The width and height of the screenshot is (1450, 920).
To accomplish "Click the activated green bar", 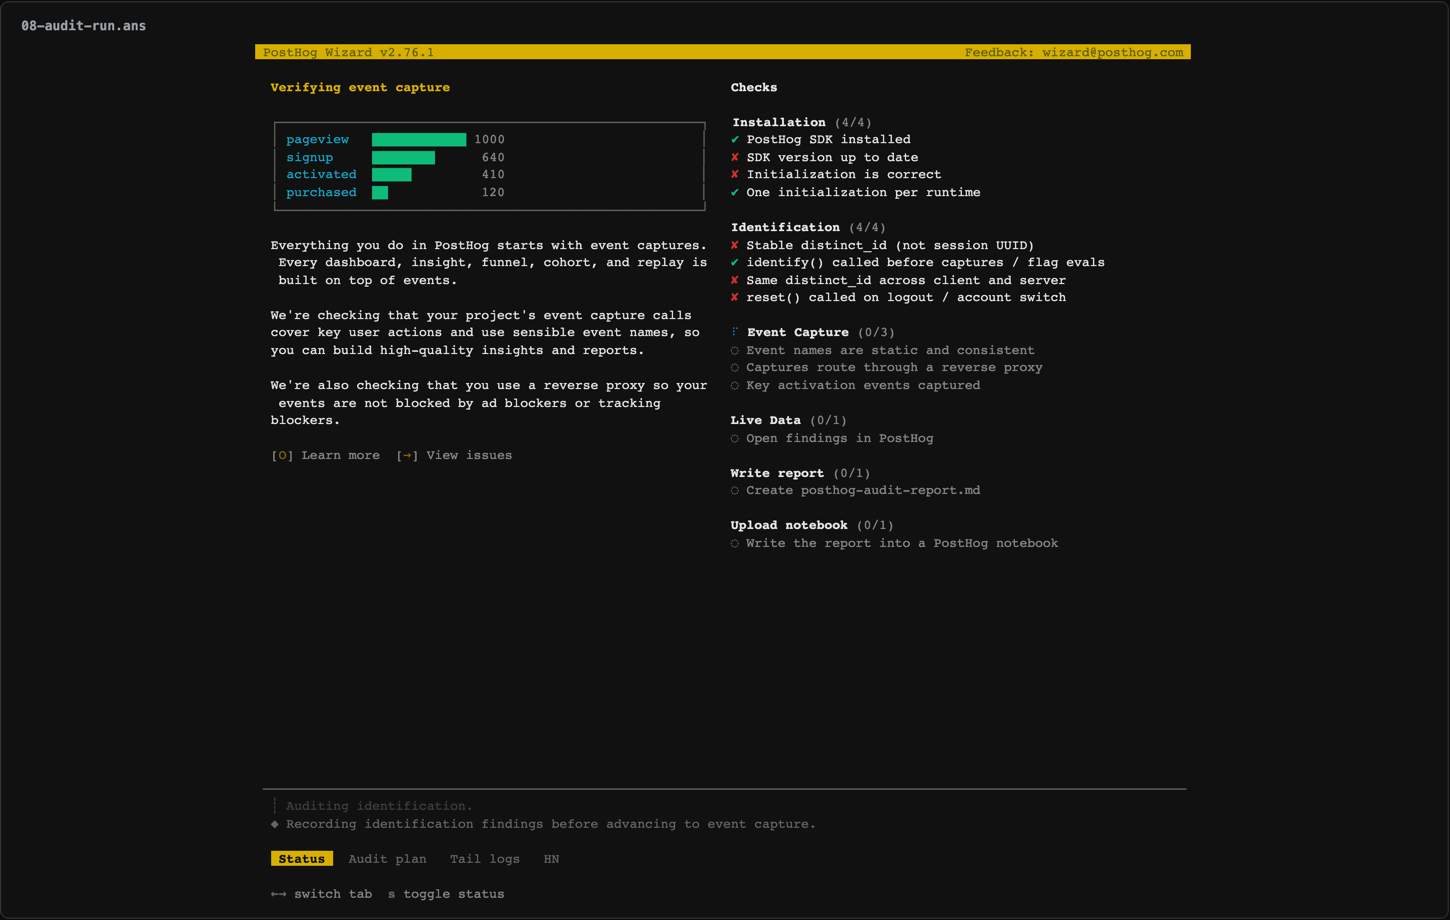I will point(392,175).
